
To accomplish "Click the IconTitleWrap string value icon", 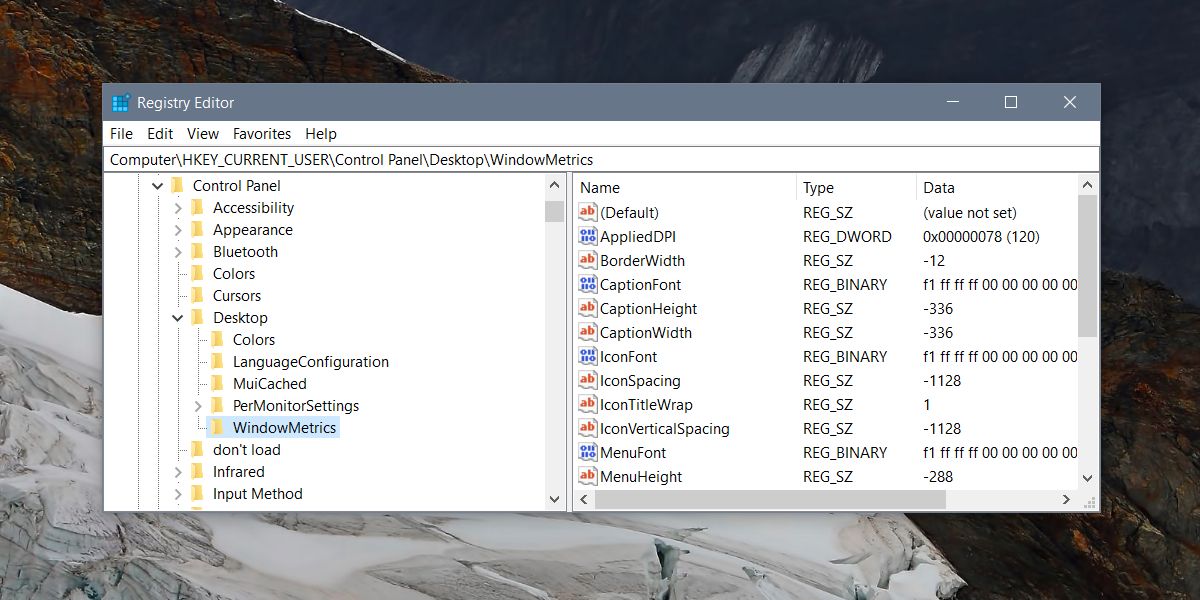I will coord(587,404).
